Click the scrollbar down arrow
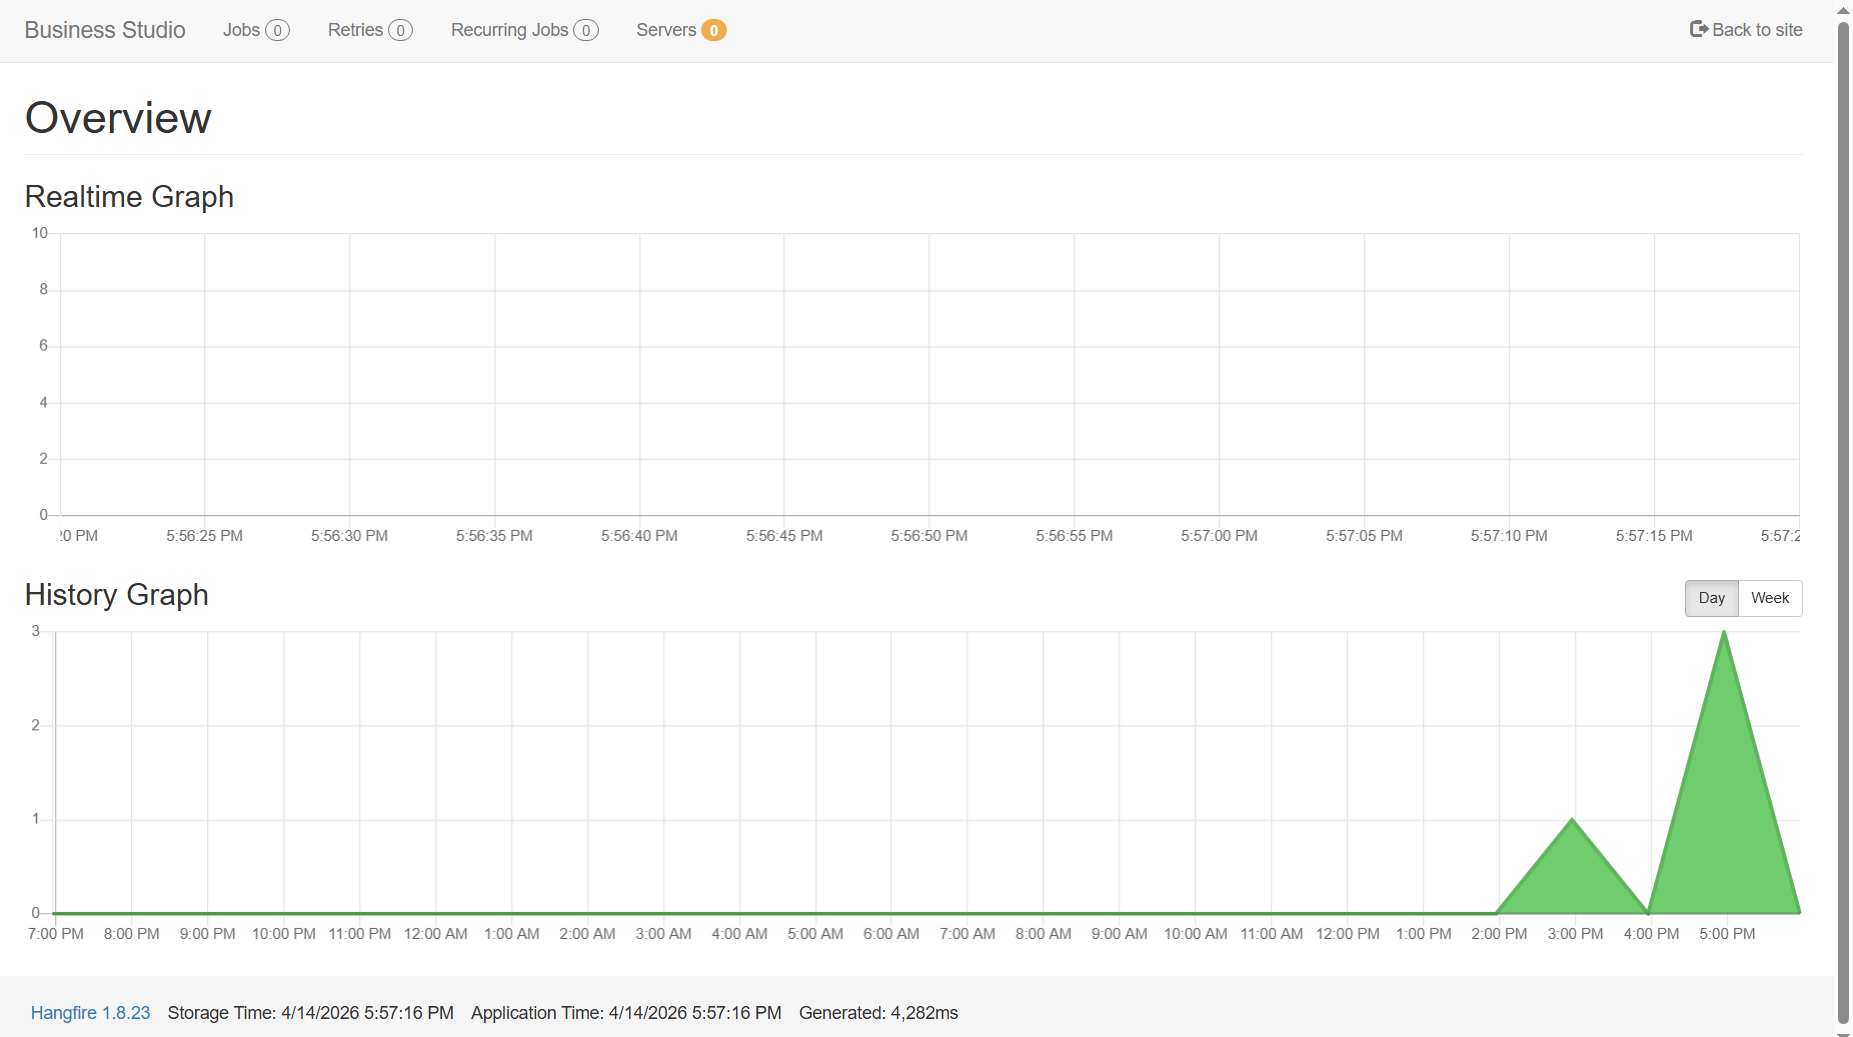 (x=1843, y=1032)
